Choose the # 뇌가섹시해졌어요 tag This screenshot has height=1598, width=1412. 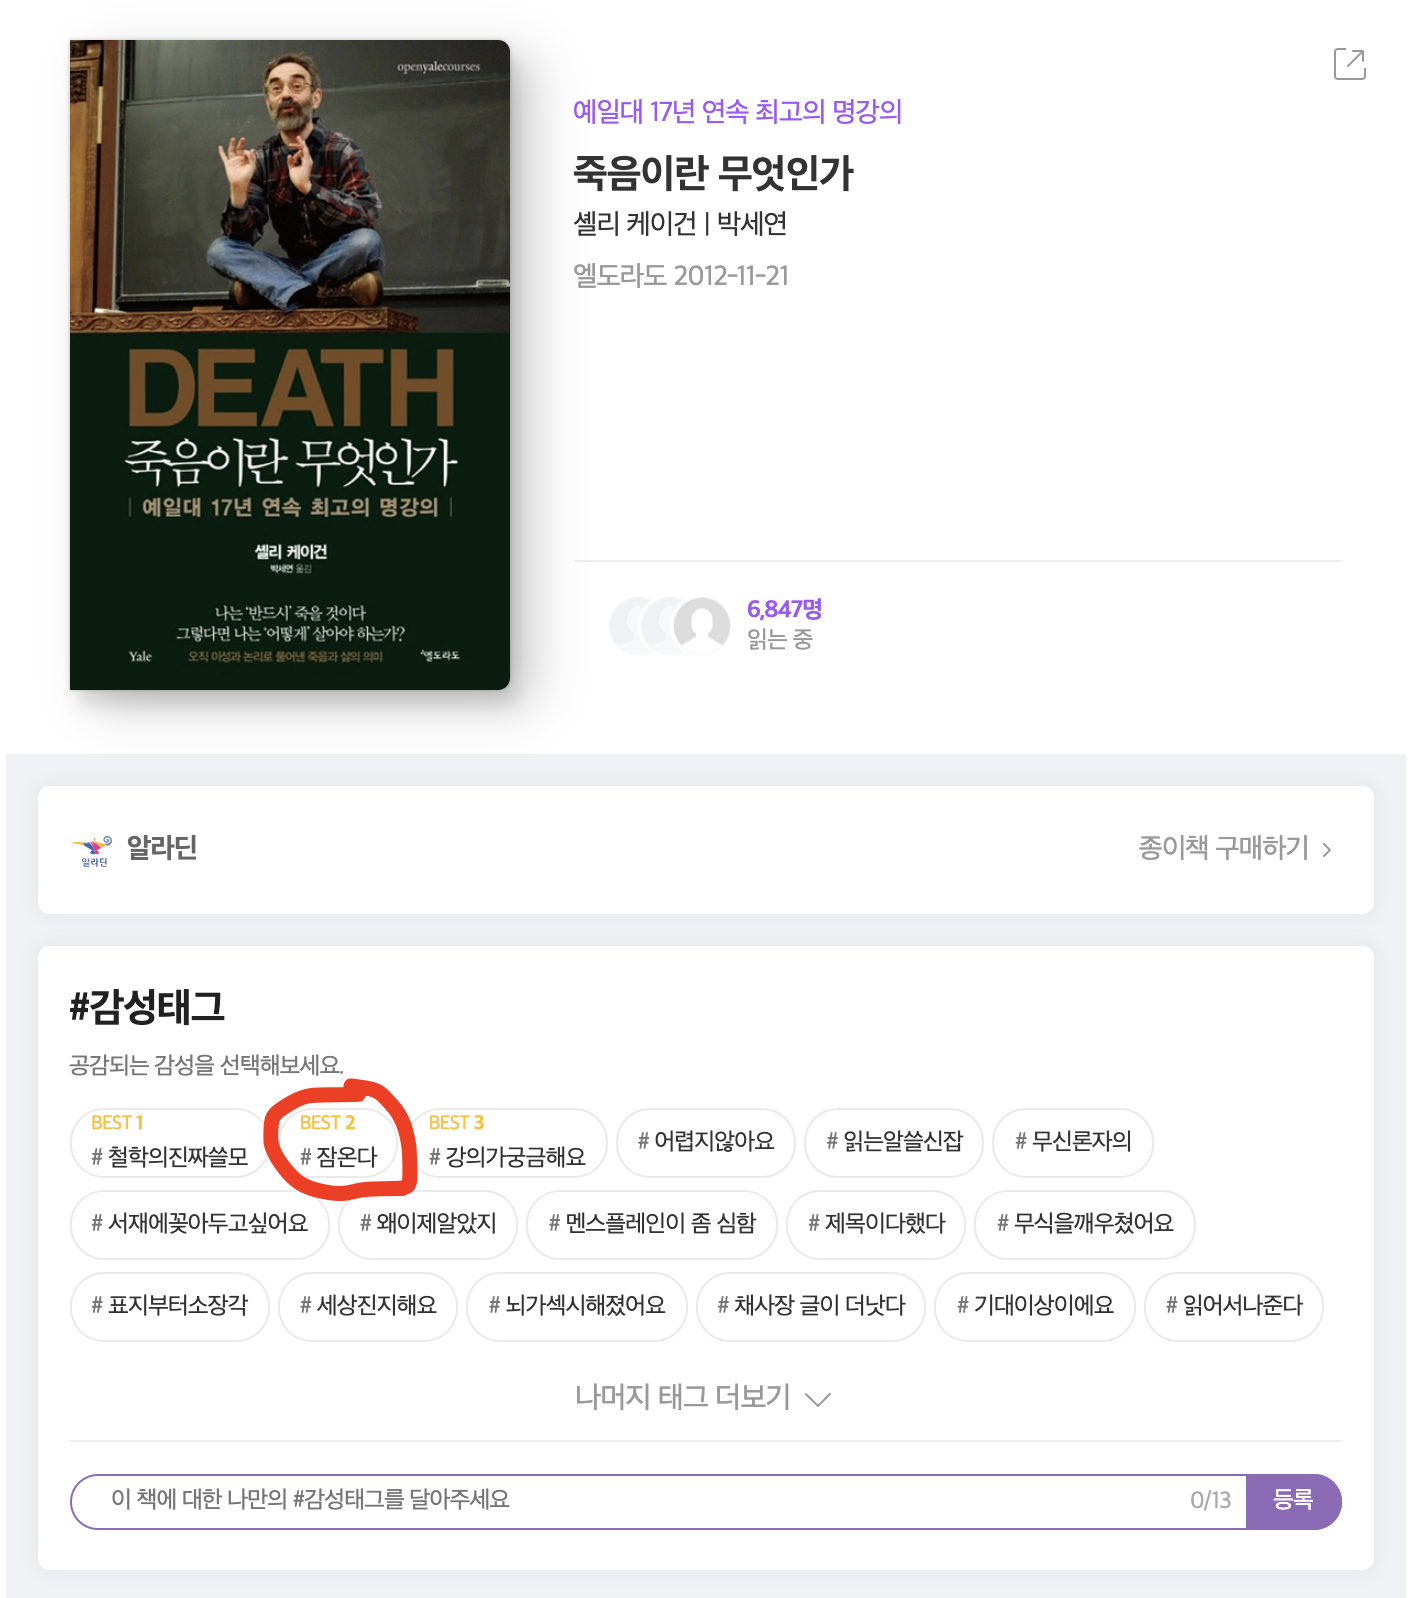(577, 1306)
